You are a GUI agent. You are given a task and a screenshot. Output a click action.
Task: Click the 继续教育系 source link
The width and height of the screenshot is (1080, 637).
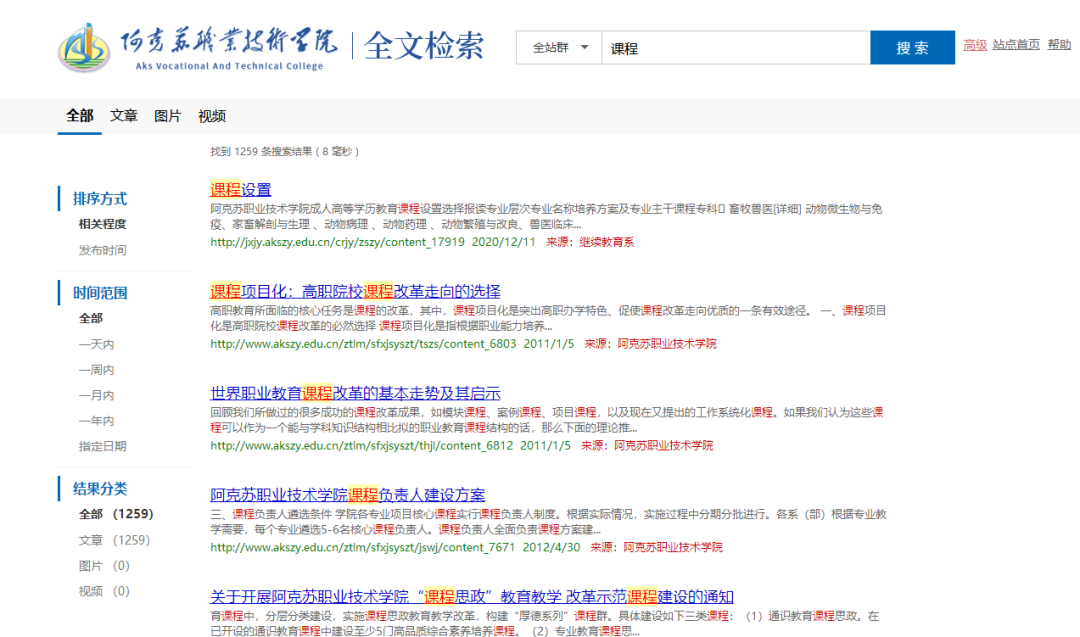(606, 242)
